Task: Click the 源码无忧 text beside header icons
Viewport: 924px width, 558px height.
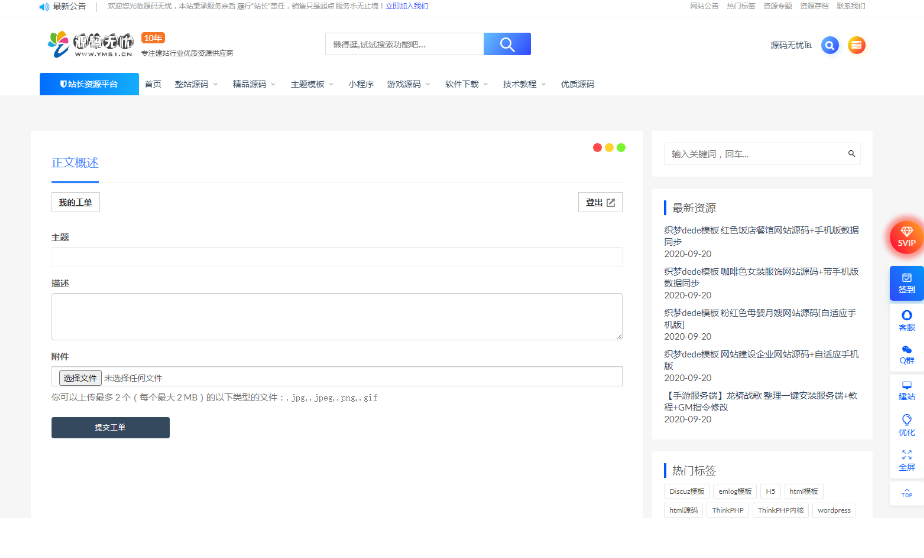Action: (x=791, y=45)
